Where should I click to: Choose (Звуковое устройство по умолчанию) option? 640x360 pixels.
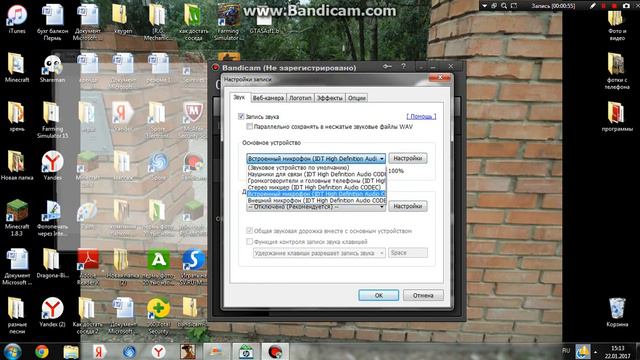[316, 167]
